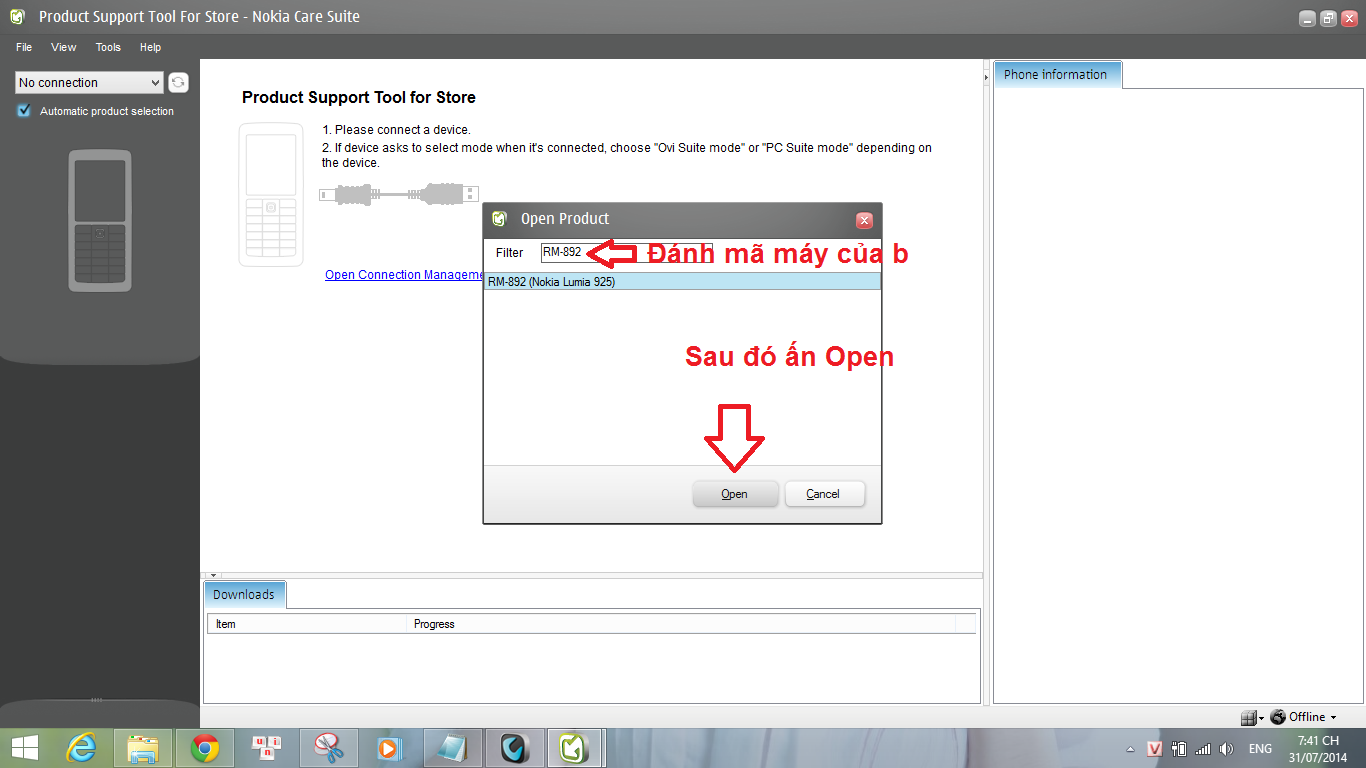Viewport: 1366px width, 768px height.
Task: Collapse the Downloads panel arrow
Action: [213, 576]
